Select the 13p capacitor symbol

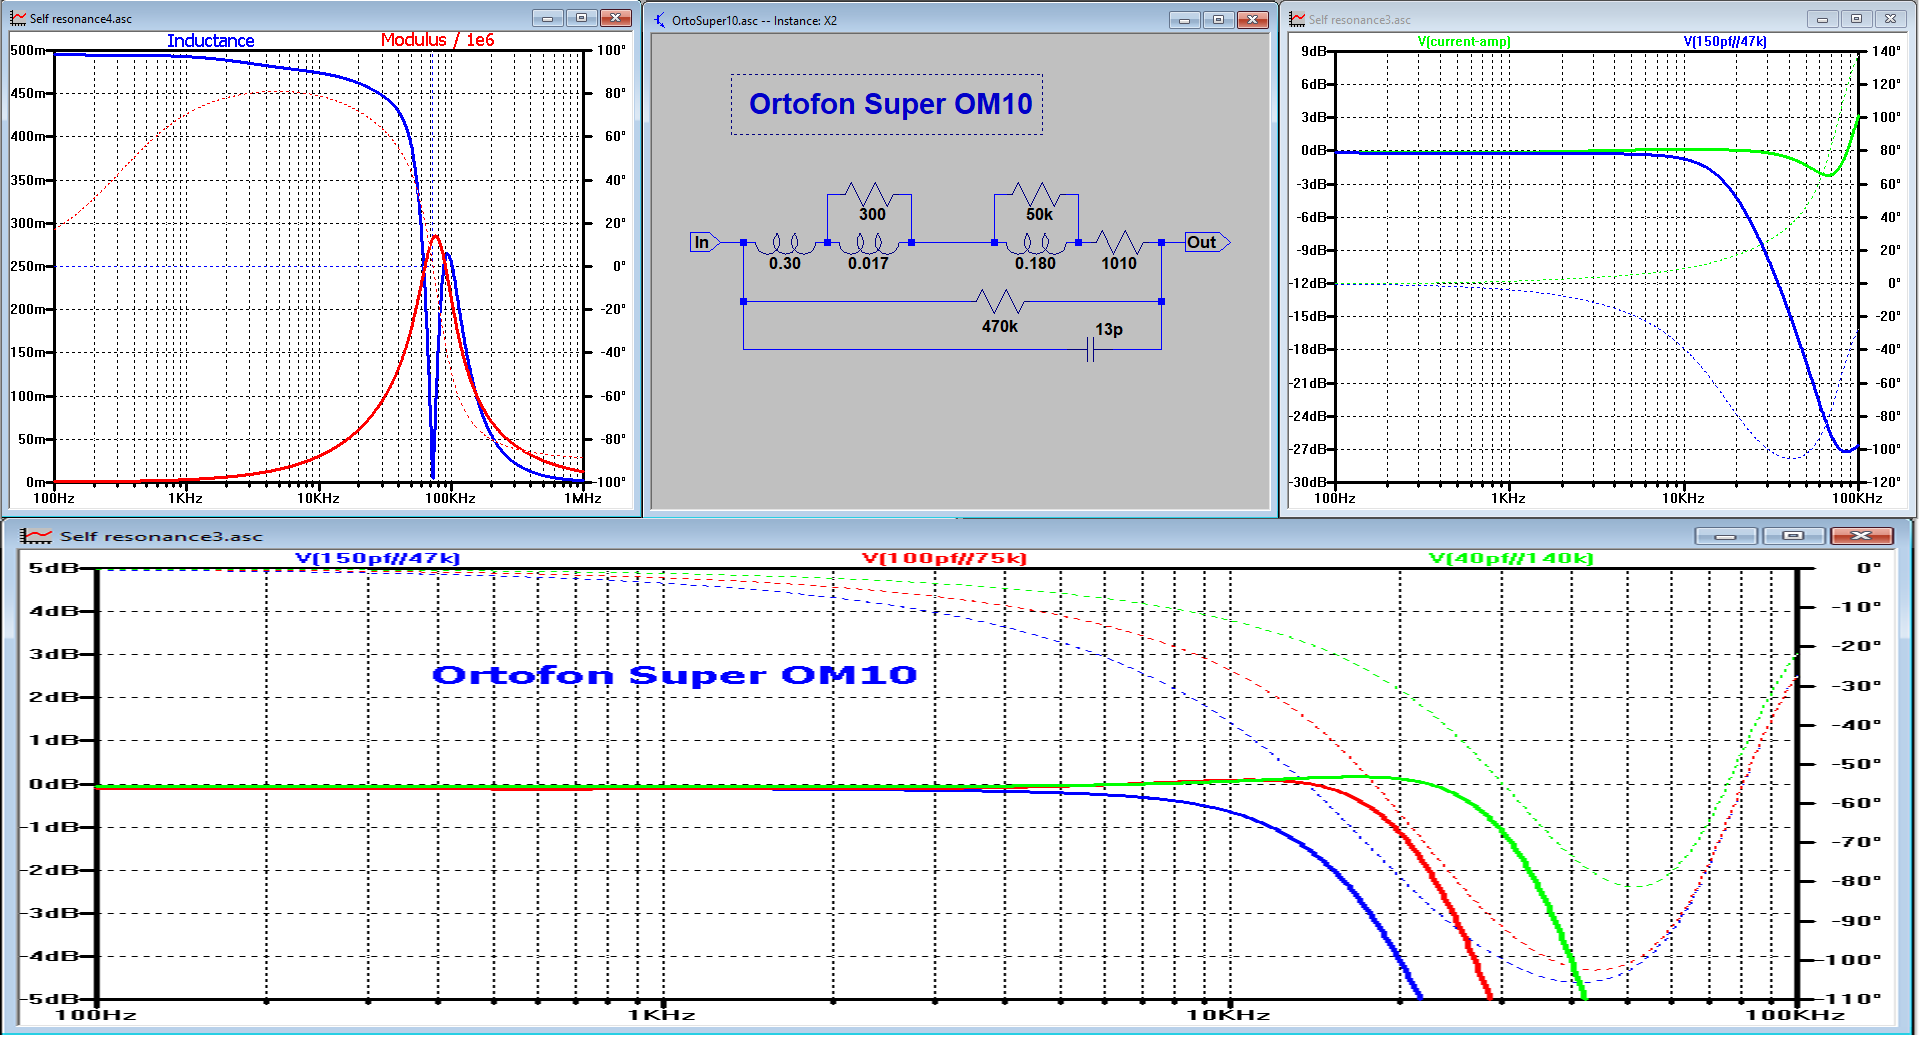tap(1090, 349)
